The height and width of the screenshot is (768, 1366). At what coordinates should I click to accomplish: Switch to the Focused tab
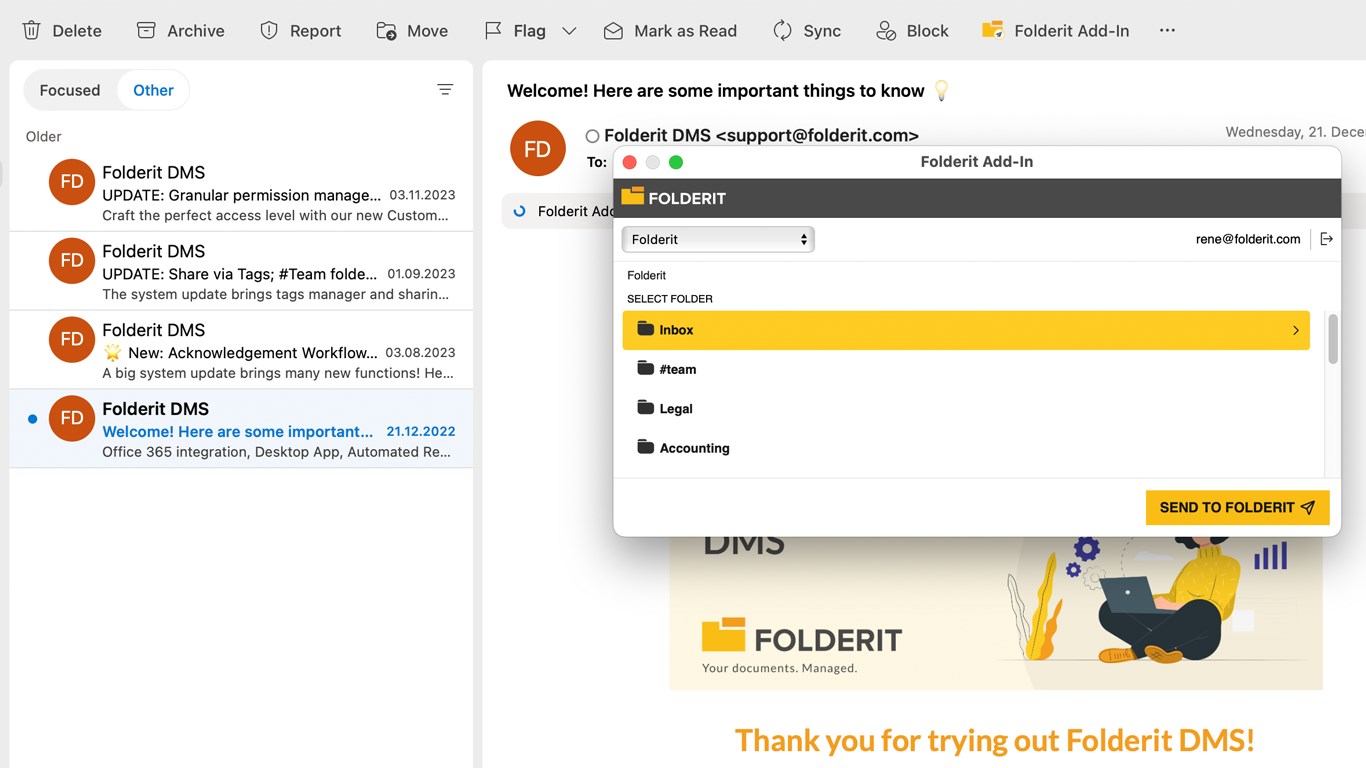coord(70,90)
